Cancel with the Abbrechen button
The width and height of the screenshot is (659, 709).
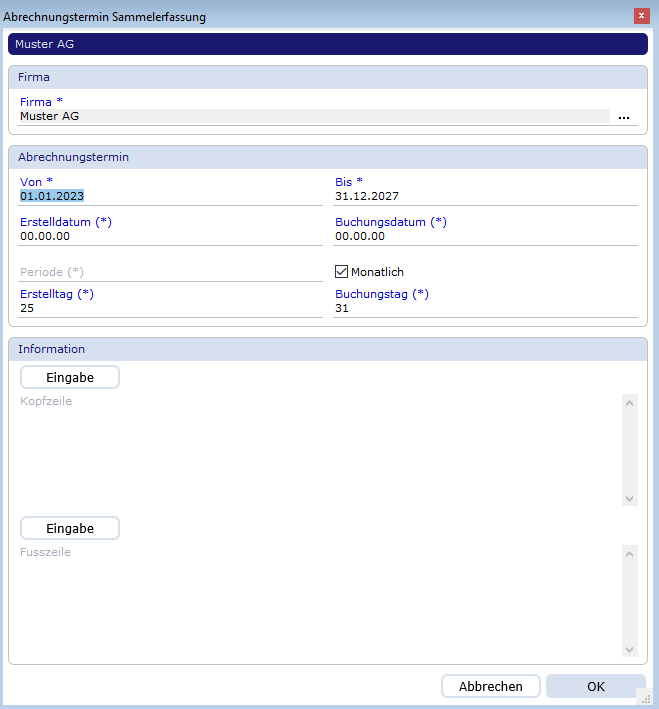(x=490, y=687)
